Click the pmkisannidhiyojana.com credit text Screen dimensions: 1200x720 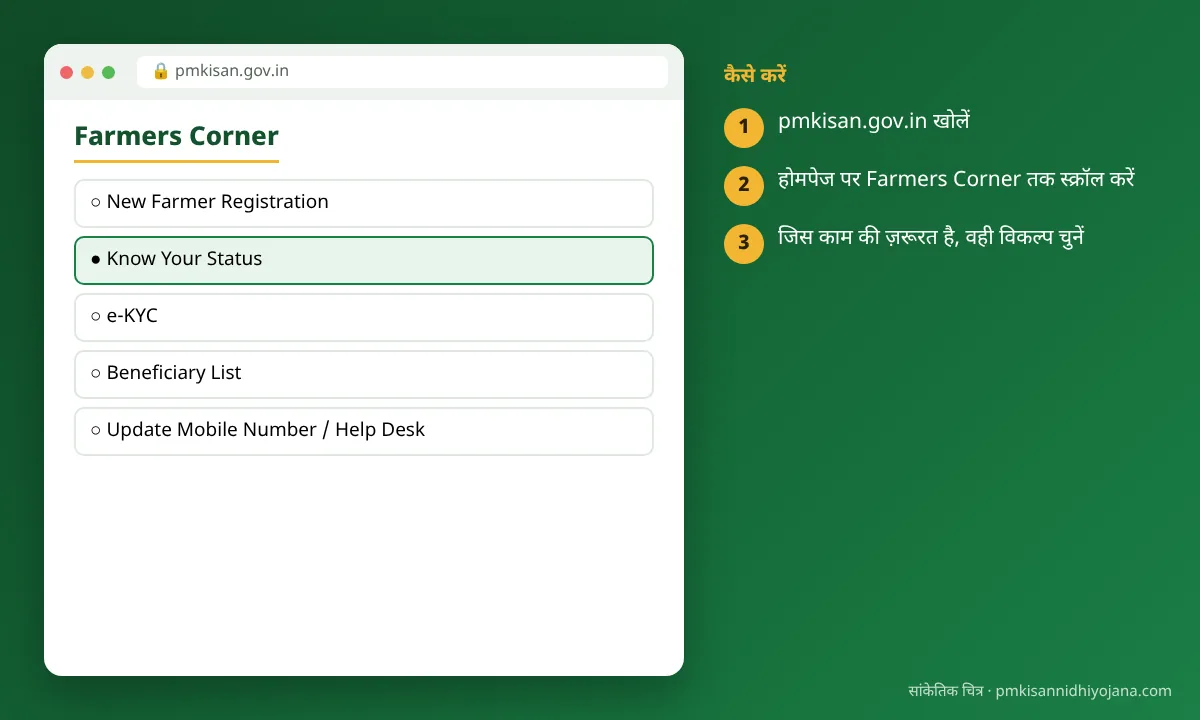[1084, 691]
